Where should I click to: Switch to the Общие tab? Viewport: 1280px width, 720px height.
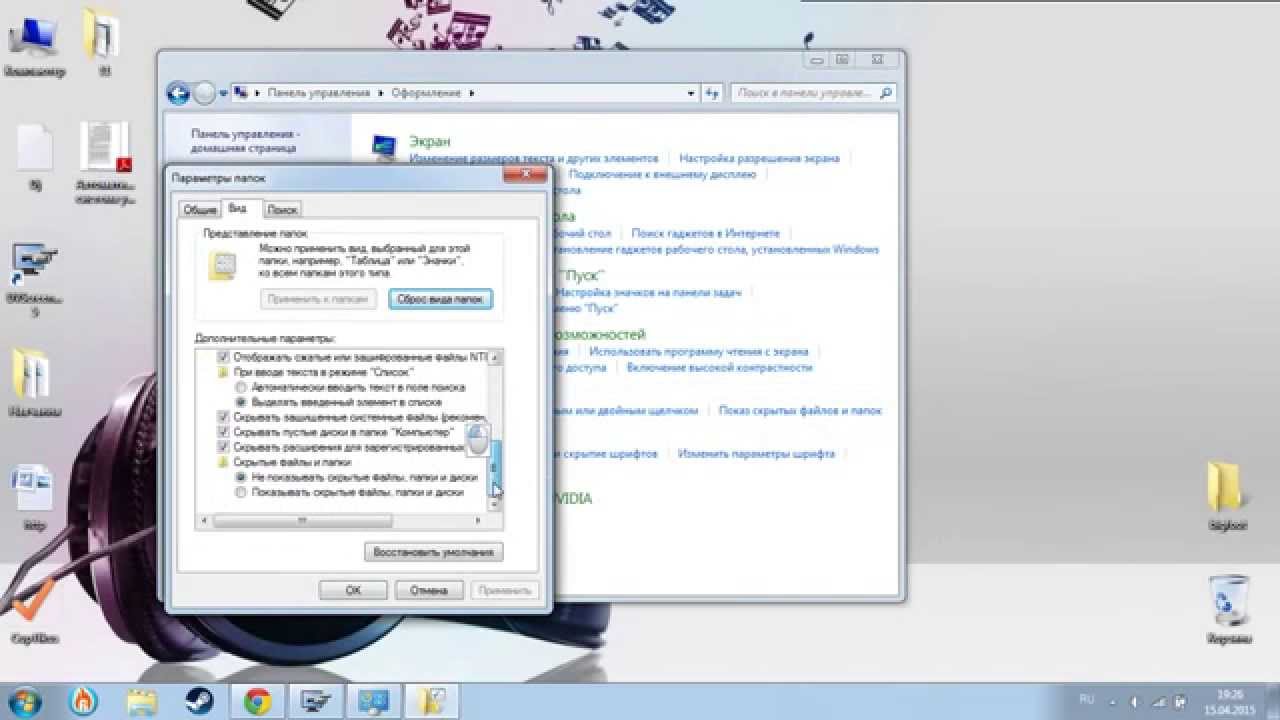click(x=200, y=209)
